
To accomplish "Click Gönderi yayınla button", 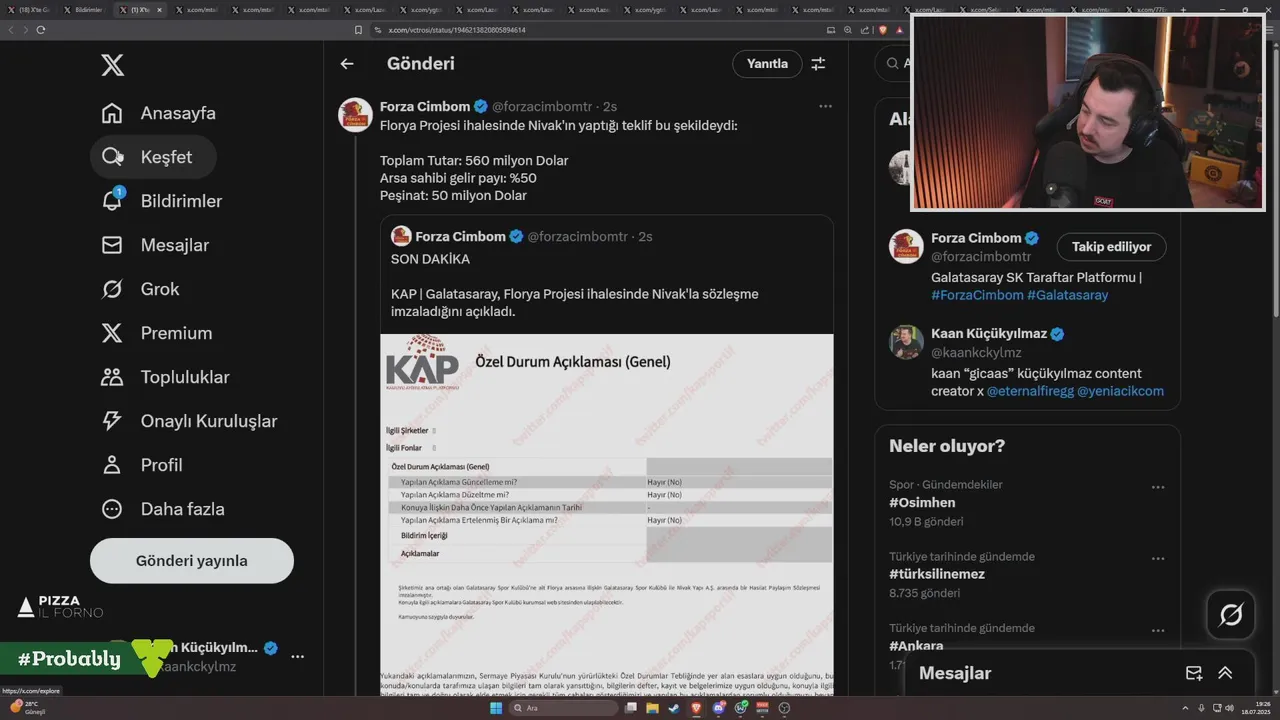I will pyautogui.click(x=192, y=561).
